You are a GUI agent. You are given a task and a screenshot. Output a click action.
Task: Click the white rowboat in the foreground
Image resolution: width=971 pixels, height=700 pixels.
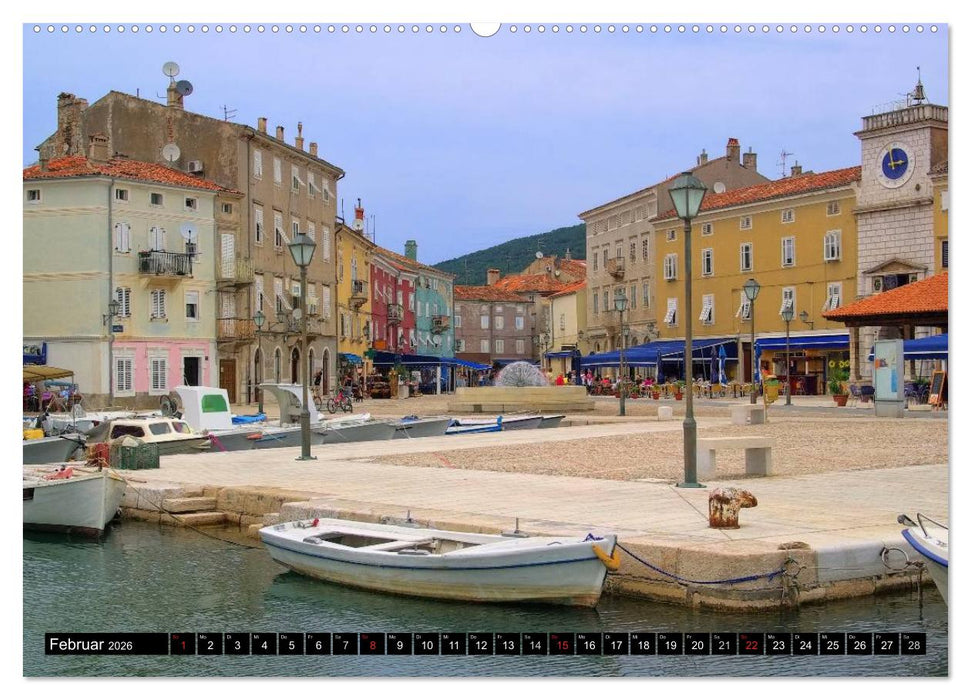click(430, 553)
